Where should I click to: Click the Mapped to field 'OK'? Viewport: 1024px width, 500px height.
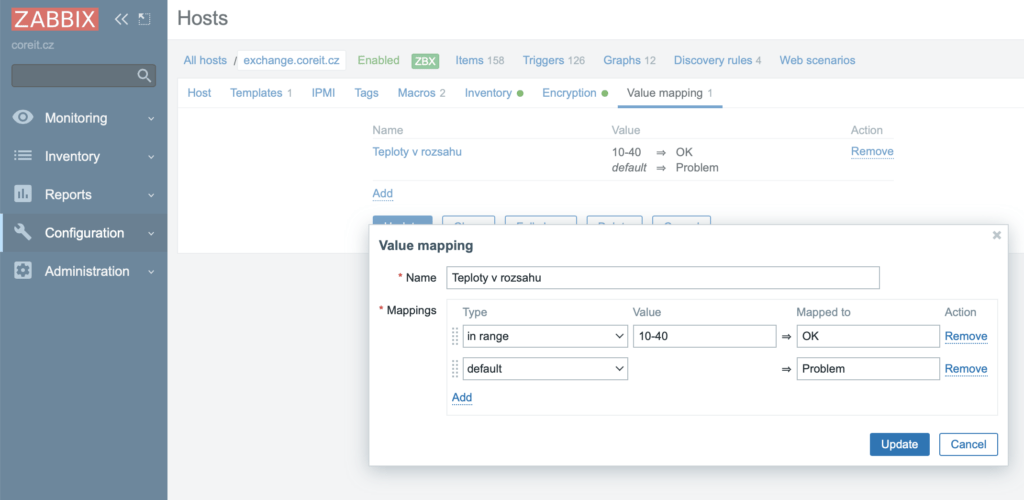pyautogui.click(x=868, y=337)
